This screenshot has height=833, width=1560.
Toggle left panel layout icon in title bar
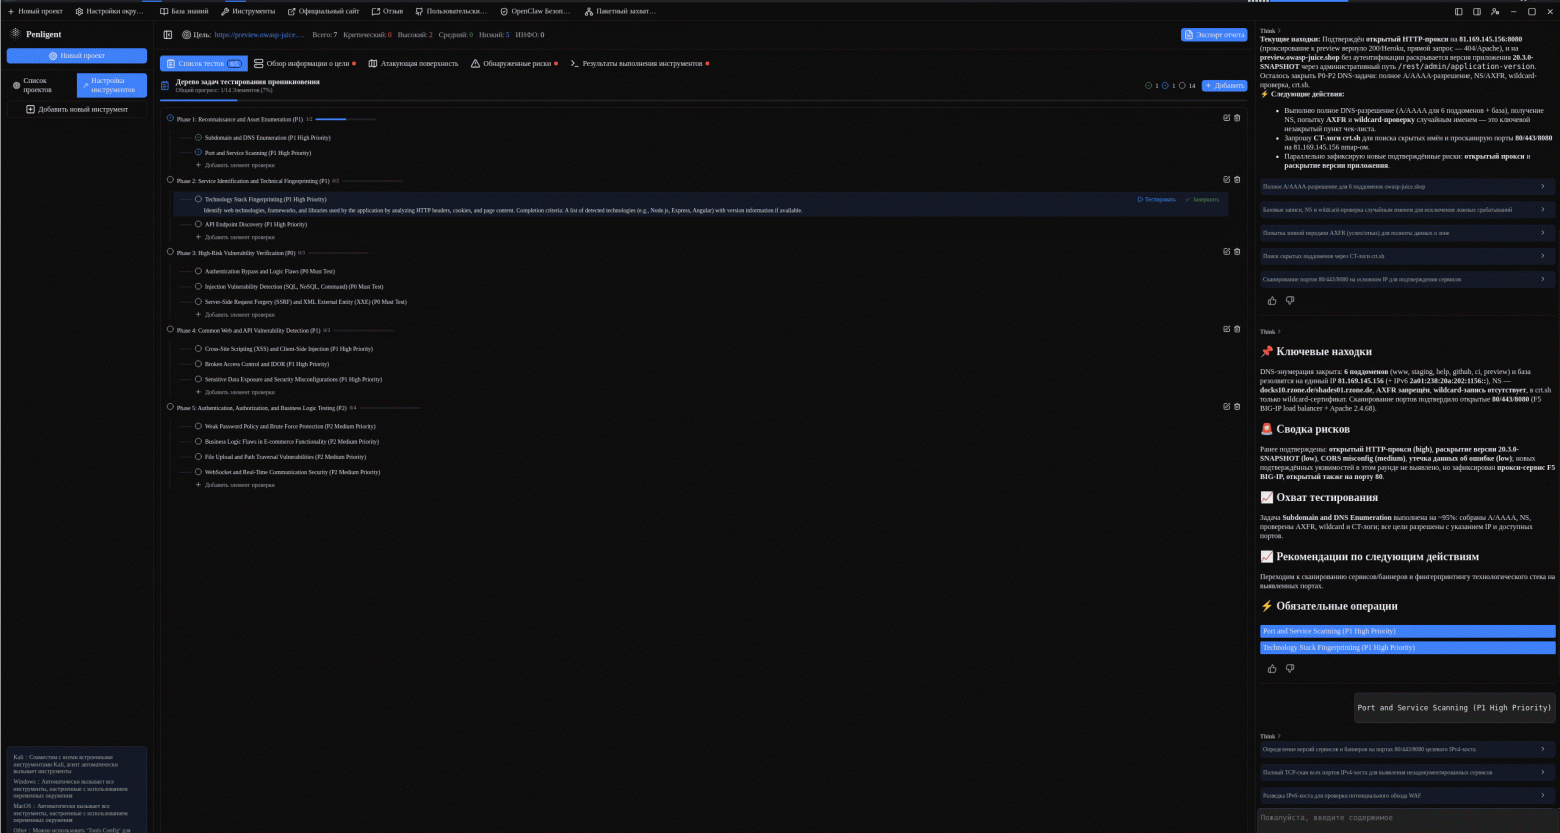click(x=1459, y=11)
